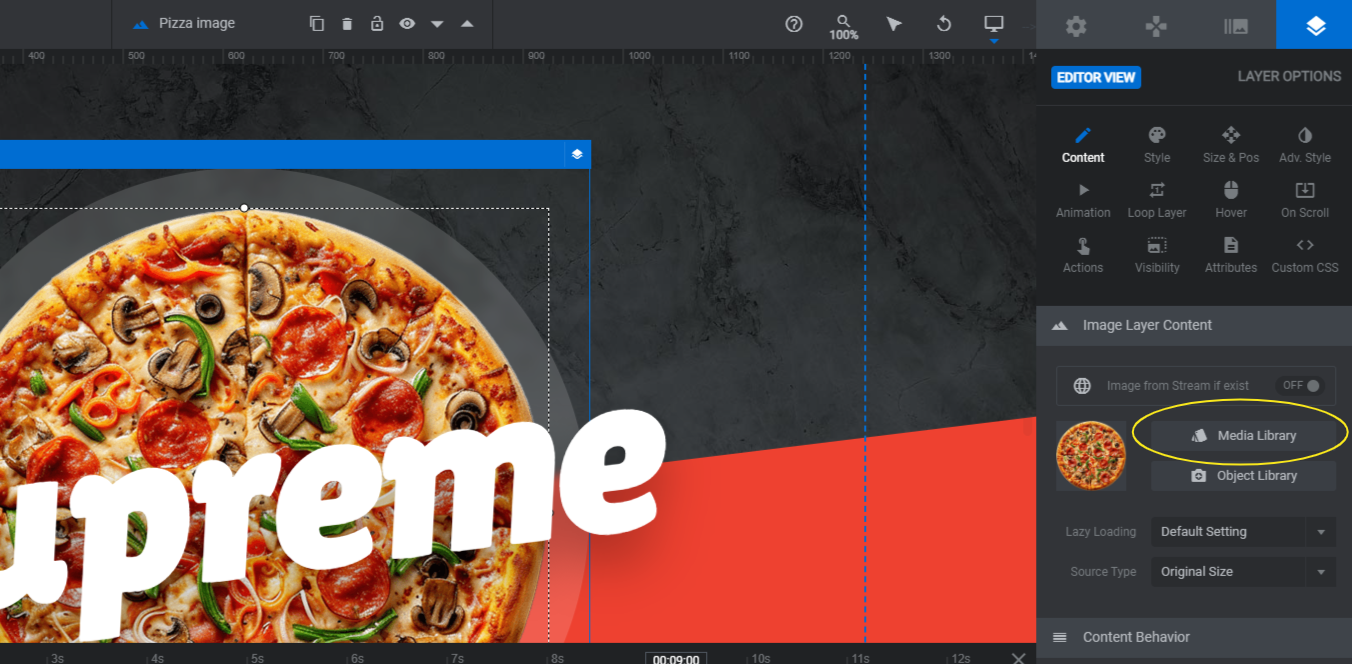Open the desktop device preview dropdown
The width and height of the screenshot is (1352, 664).
(994, 25)
